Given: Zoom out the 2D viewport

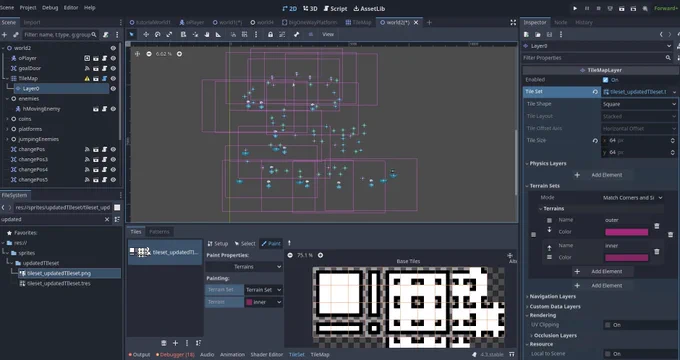Looking at the screenshot, I should (x=149, y=54).
